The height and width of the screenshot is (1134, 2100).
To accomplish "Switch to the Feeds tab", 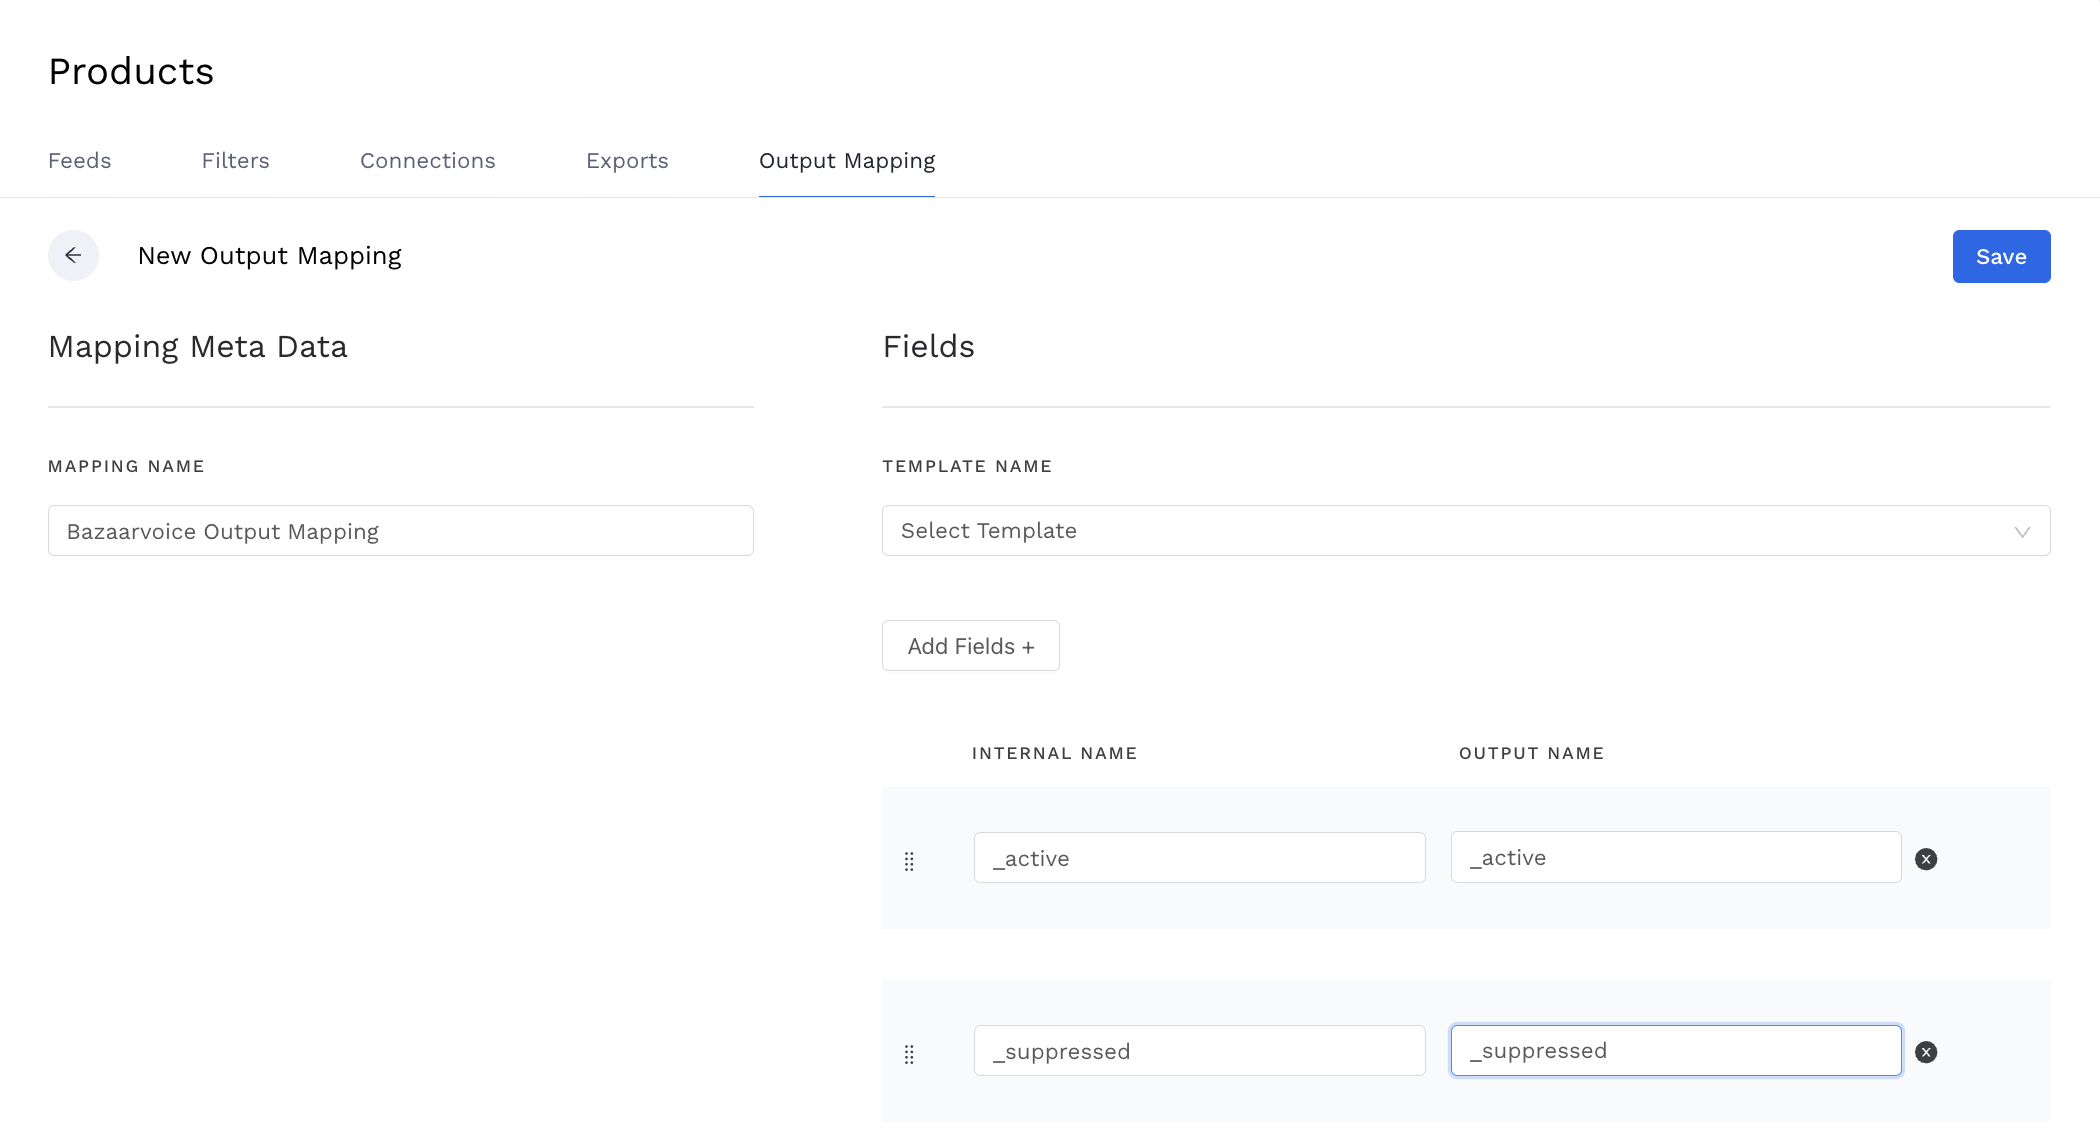I will (x=79, y=161).
